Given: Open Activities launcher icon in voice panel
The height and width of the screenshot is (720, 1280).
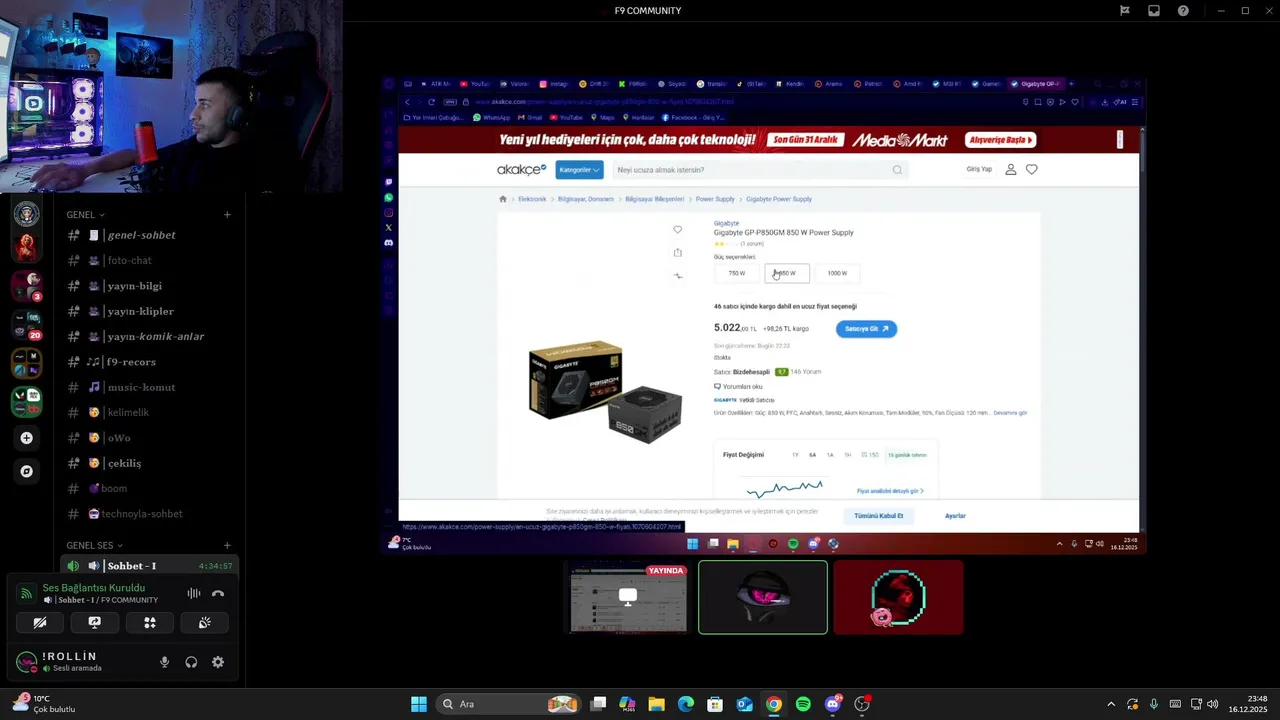Looking at the screenshot, I should coord(150,622).
